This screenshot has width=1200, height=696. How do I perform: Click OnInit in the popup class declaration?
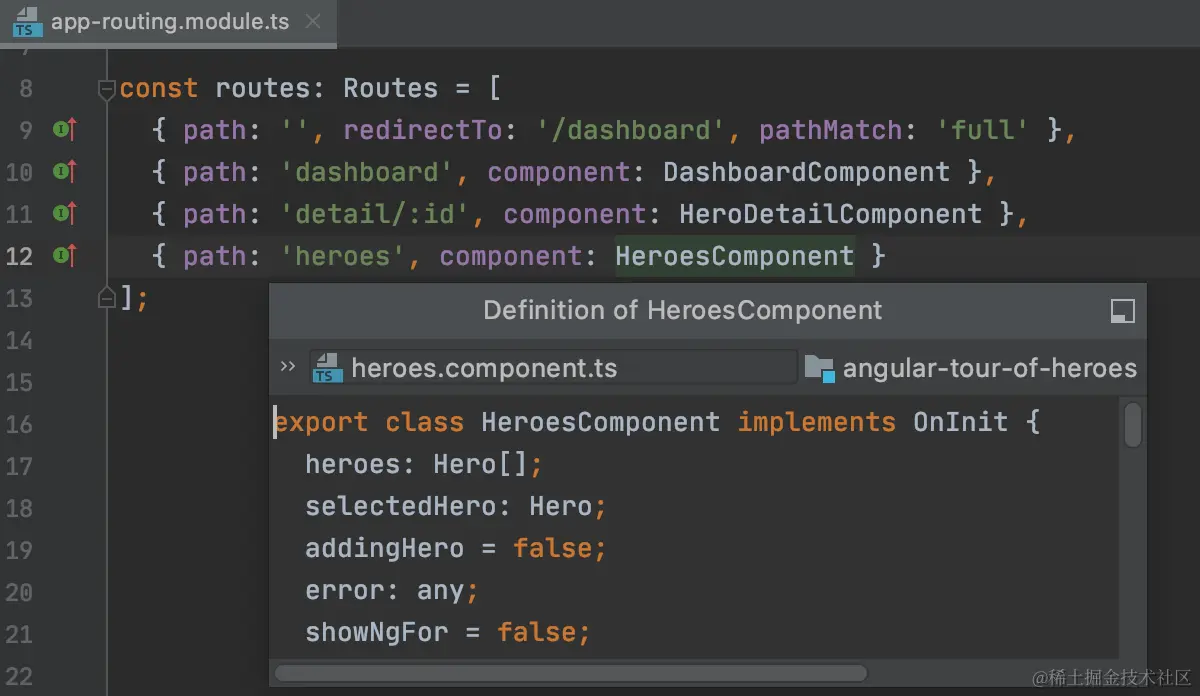coord(960,422)
